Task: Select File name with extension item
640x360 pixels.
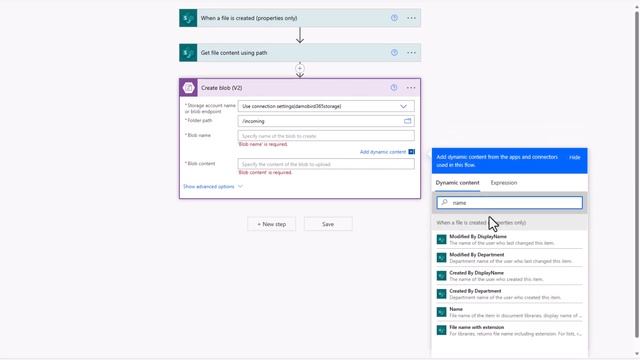Action: (x=509, y=330)
